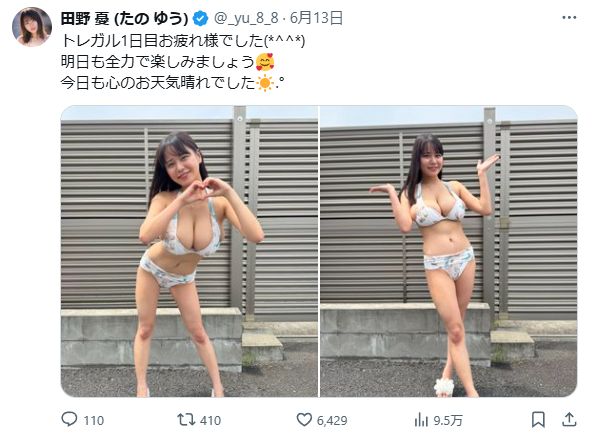The width and height of the screenshot is (593, 440).
Task: Click the sun emoji in tweet text
Action: click(x=265, y=83)
